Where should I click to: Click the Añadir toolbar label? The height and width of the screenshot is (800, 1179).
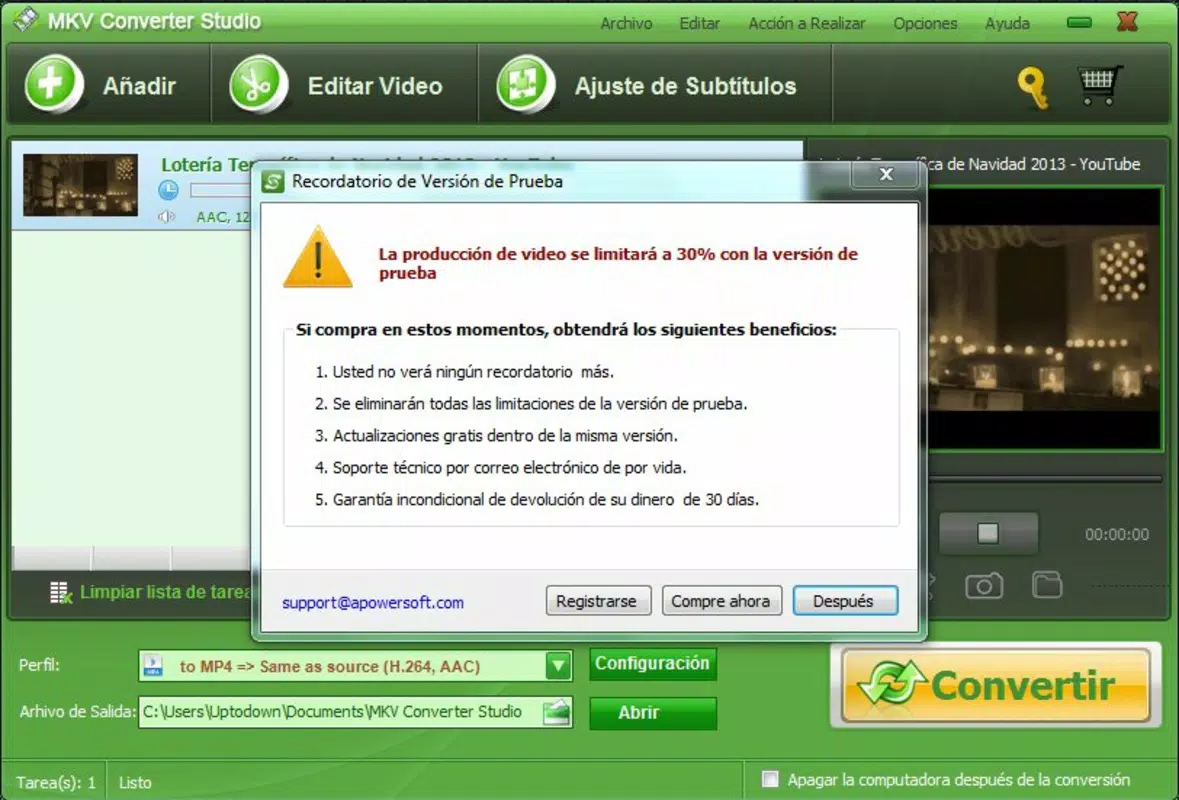pos(139,86)
